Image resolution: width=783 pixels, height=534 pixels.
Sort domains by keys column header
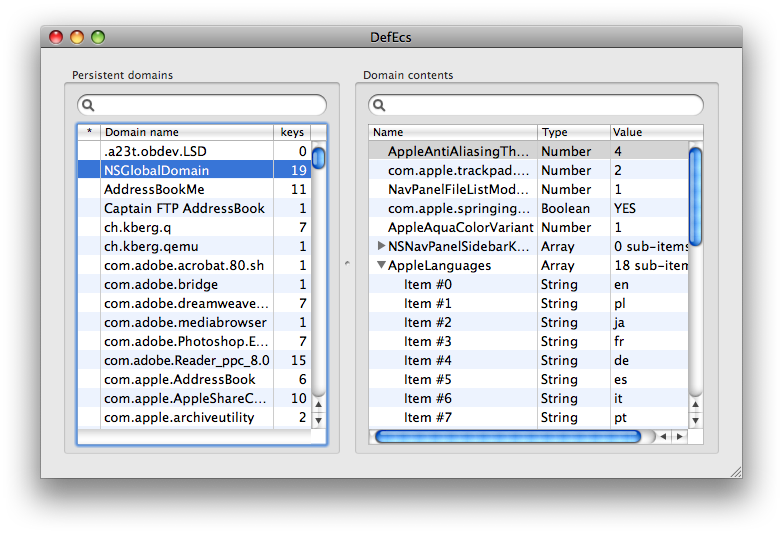[x=292, y=132]
